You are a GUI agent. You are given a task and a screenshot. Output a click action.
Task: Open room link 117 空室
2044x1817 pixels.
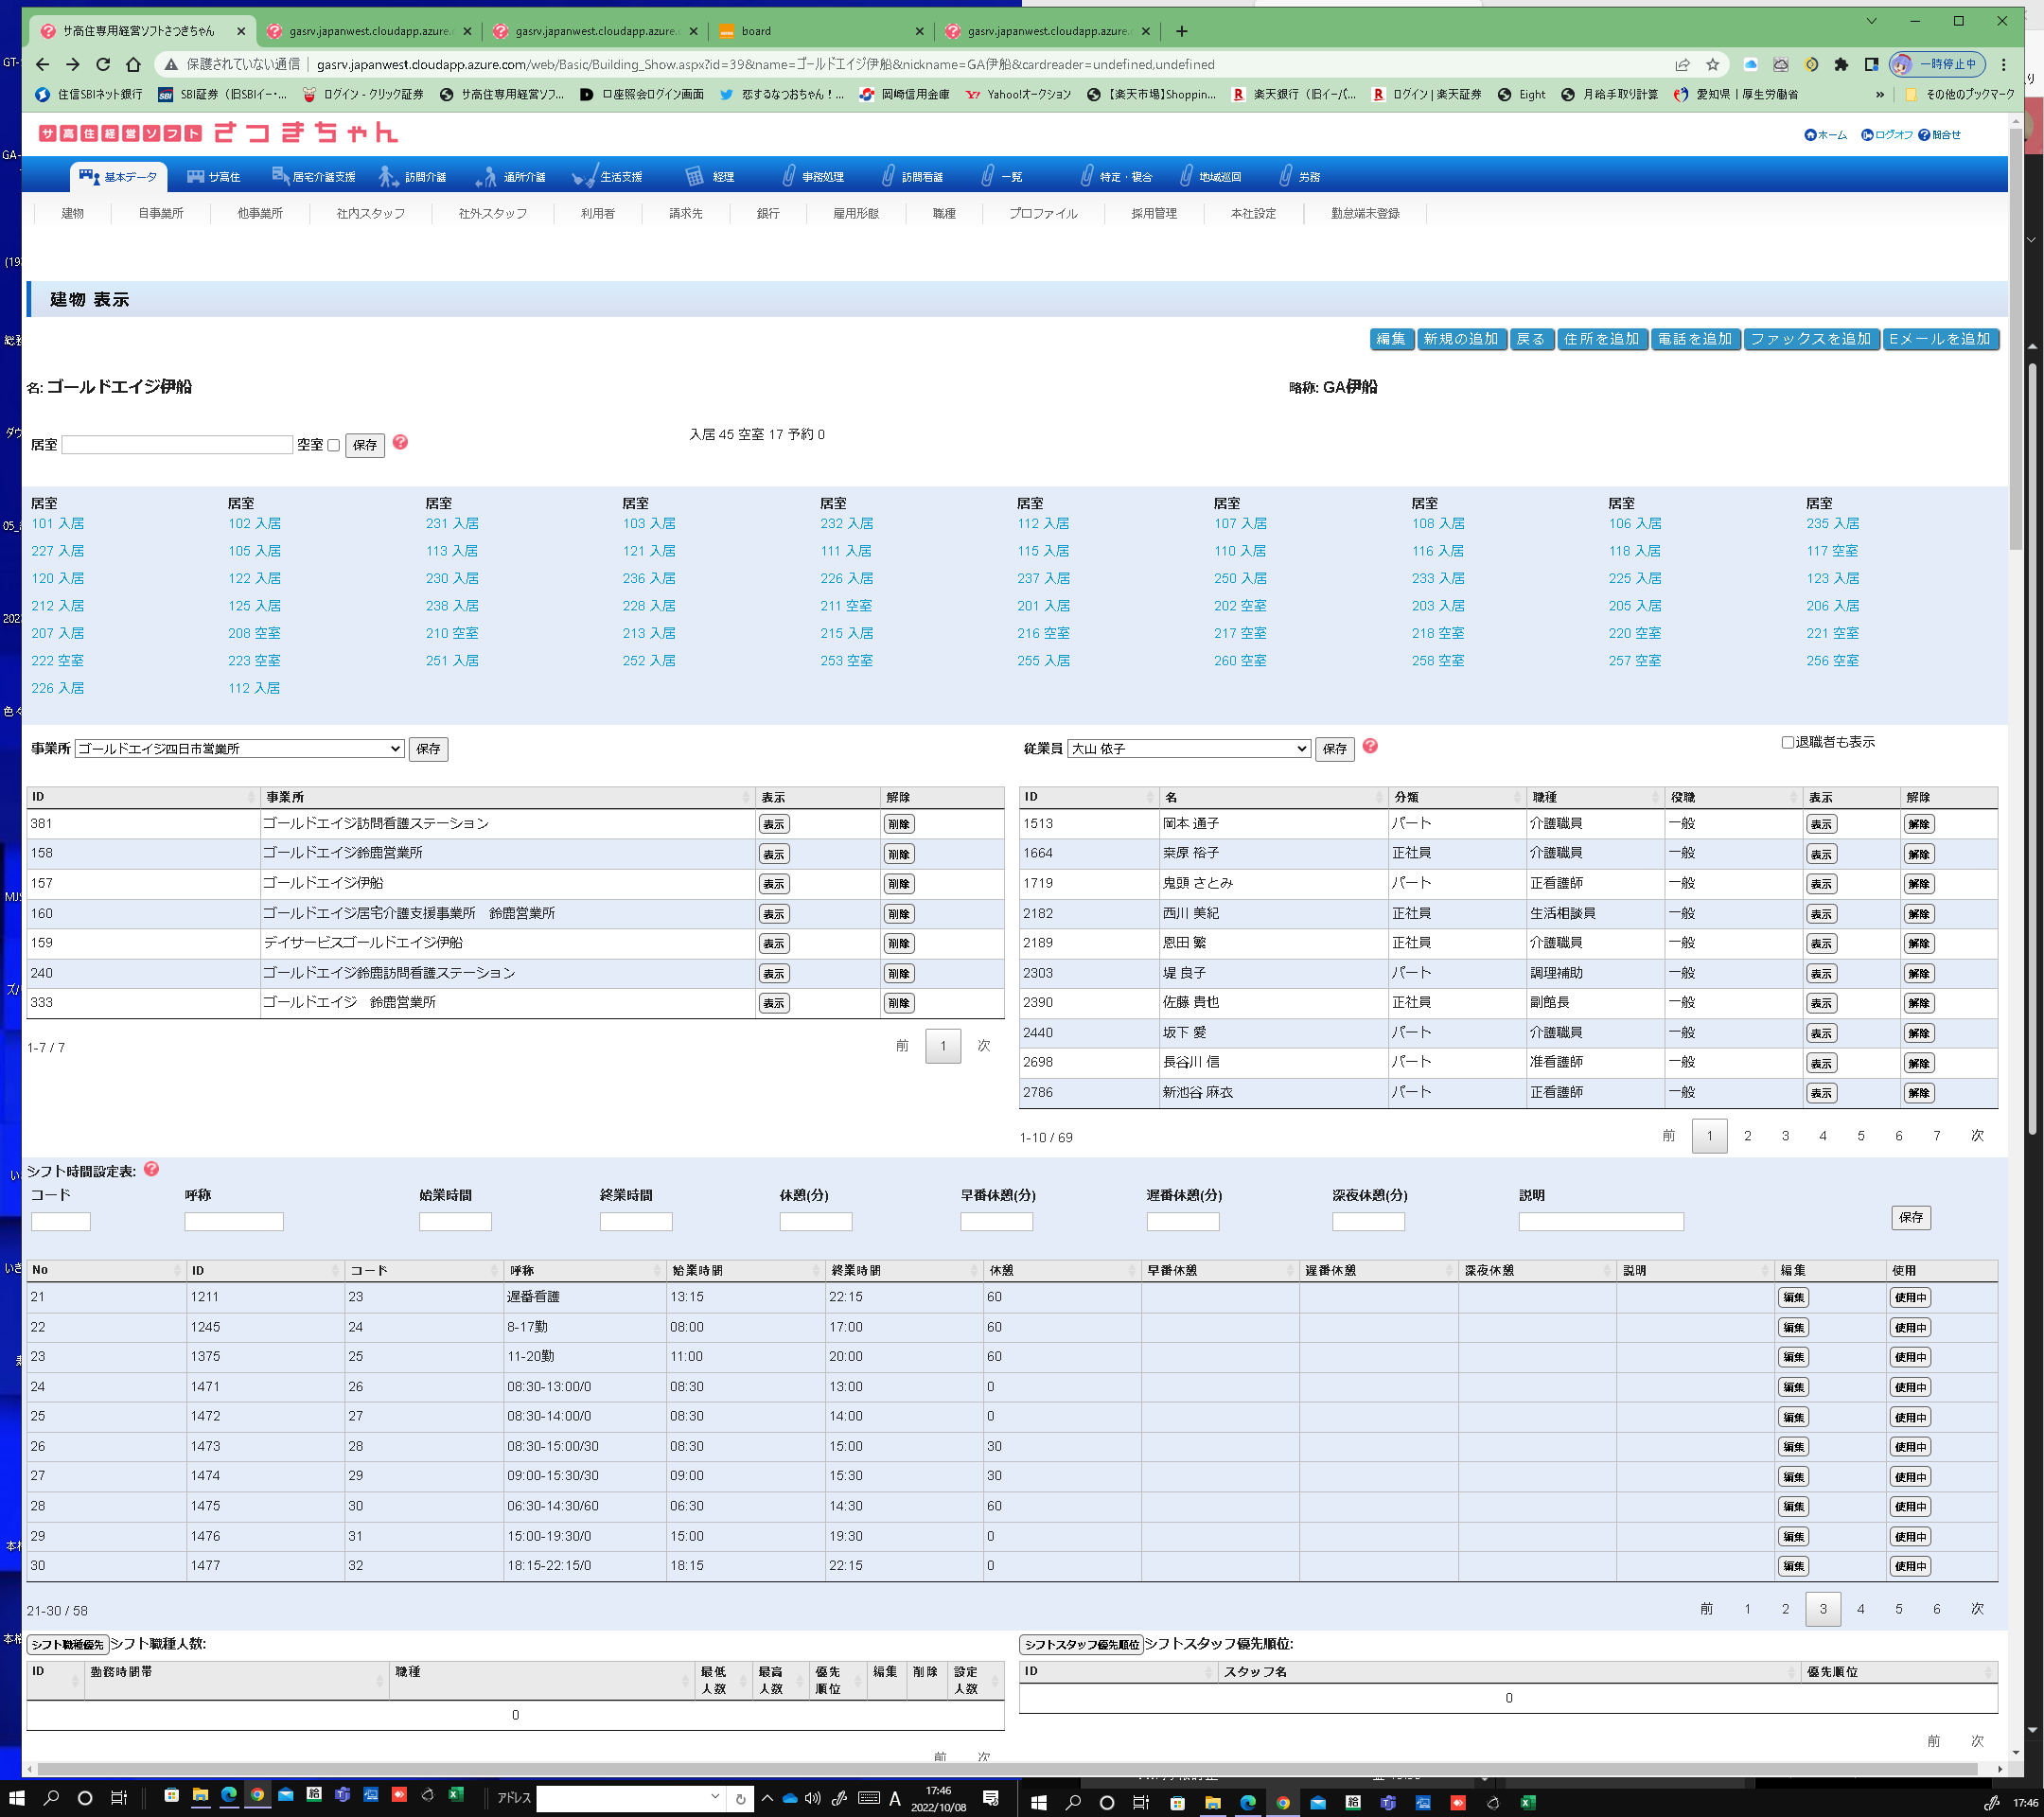pyautogui.click(x=1831, y=551)
